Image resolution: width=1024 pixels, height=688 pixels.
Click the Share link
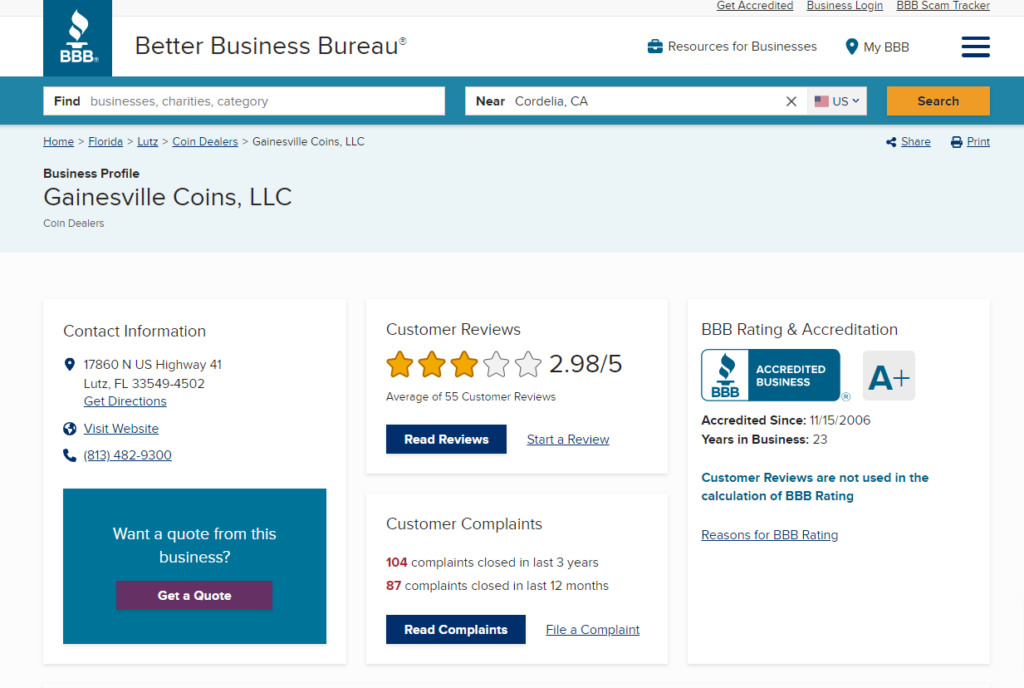[916, 142]
